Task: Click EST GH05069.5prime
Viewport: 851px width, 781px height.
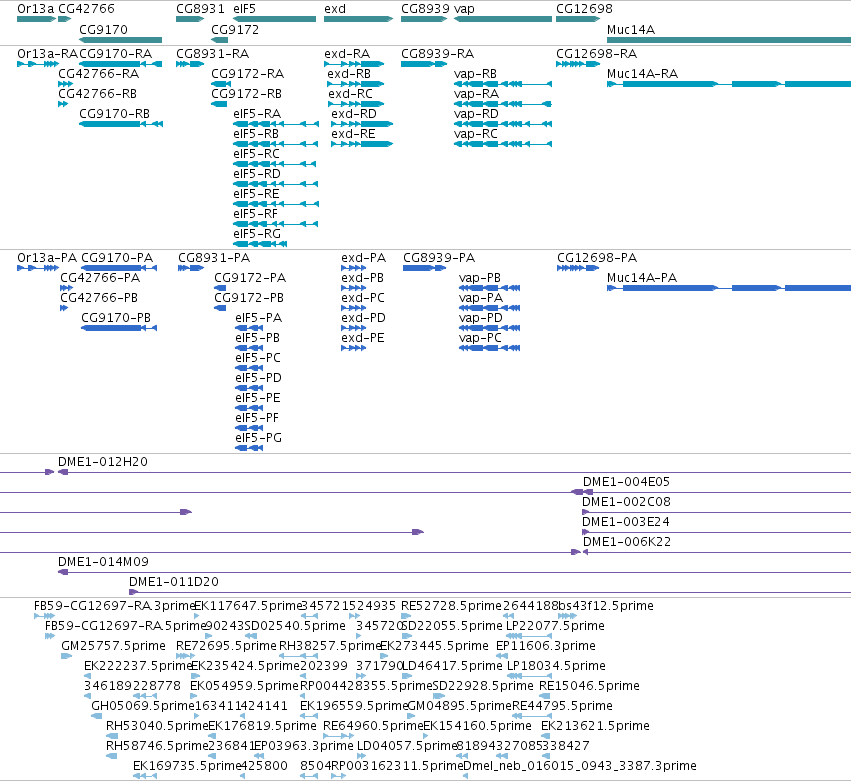Action: (x=97, y=716)
